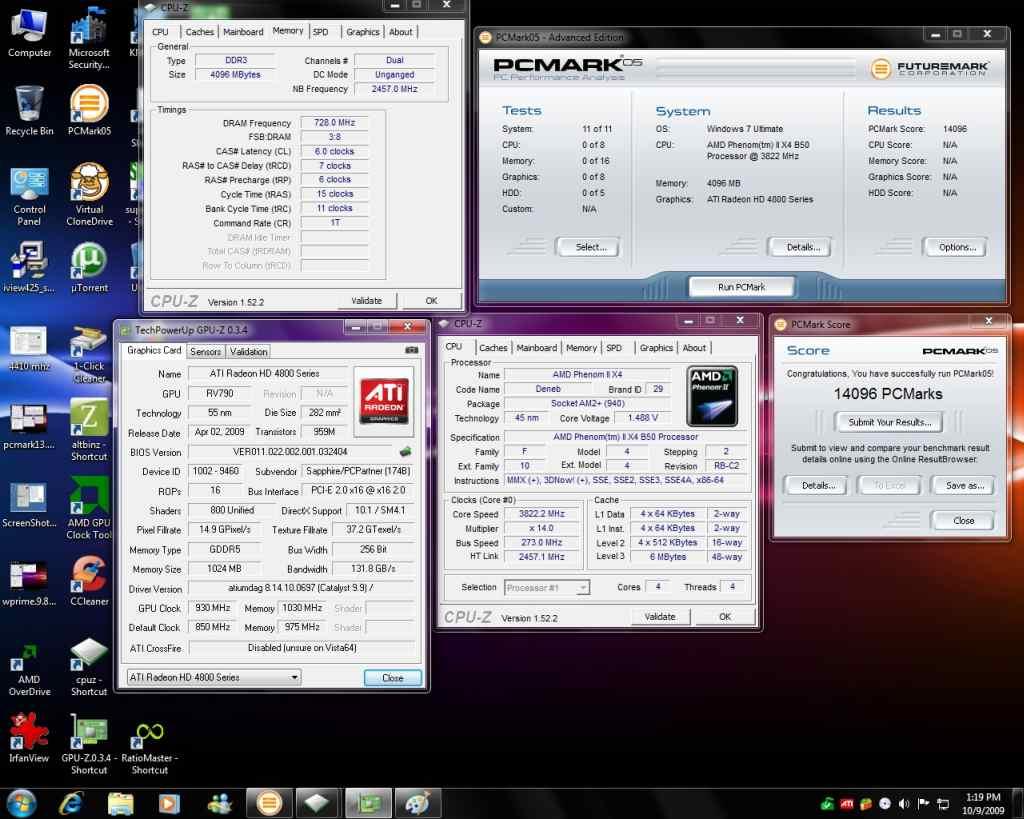Open Mainboard tab in lower CPU-Z window
Viewport: 1024px width, 819px height.
pyautogui.click(x=536, y=347)
